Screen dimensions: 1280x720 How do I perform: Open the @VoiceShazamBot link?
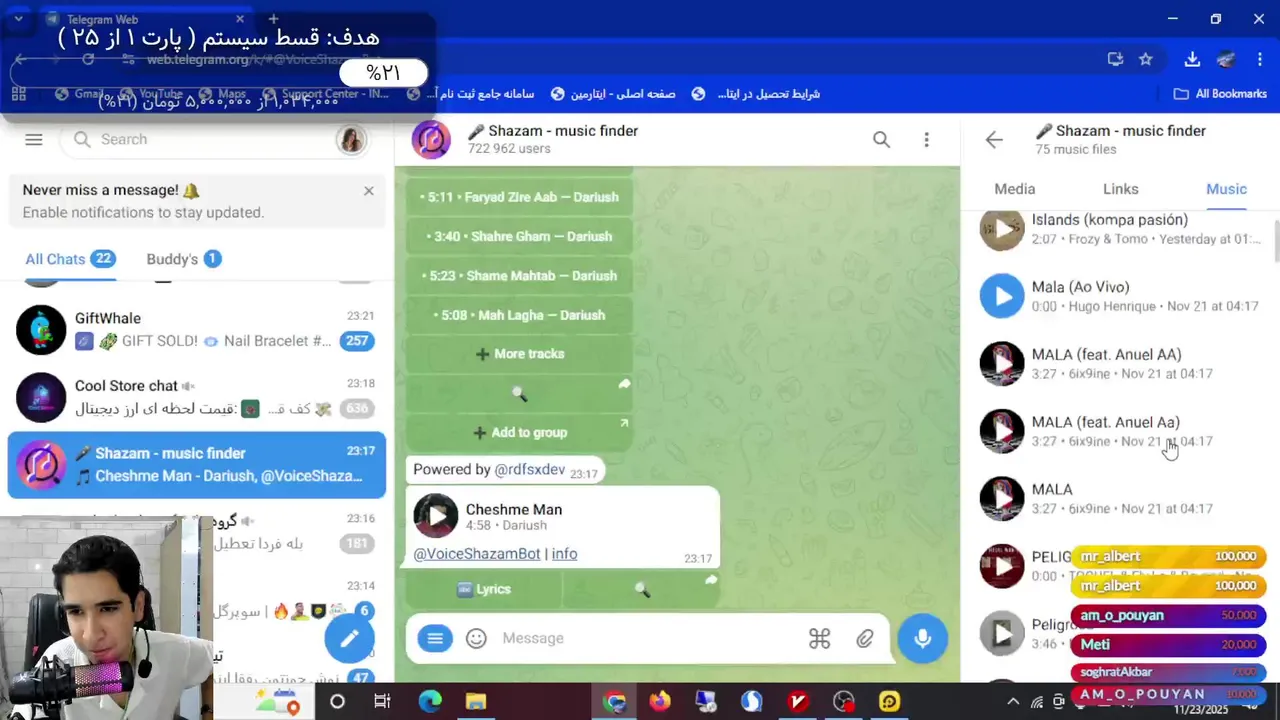coord(477,554)
